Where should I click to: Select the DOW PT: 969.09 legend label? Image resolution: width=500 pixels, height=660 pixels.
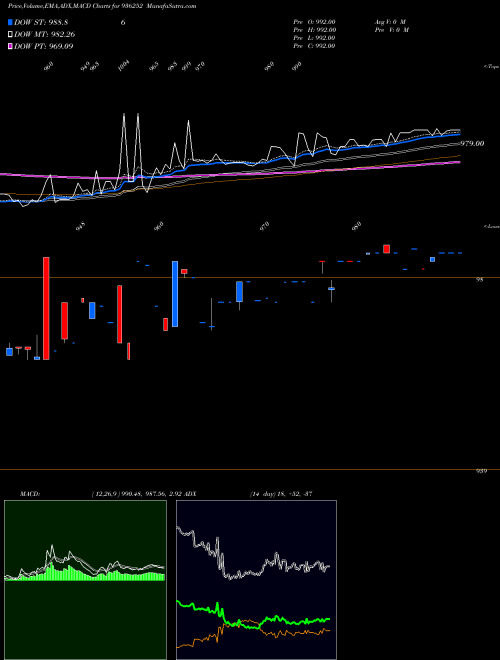tap(44, 46)
